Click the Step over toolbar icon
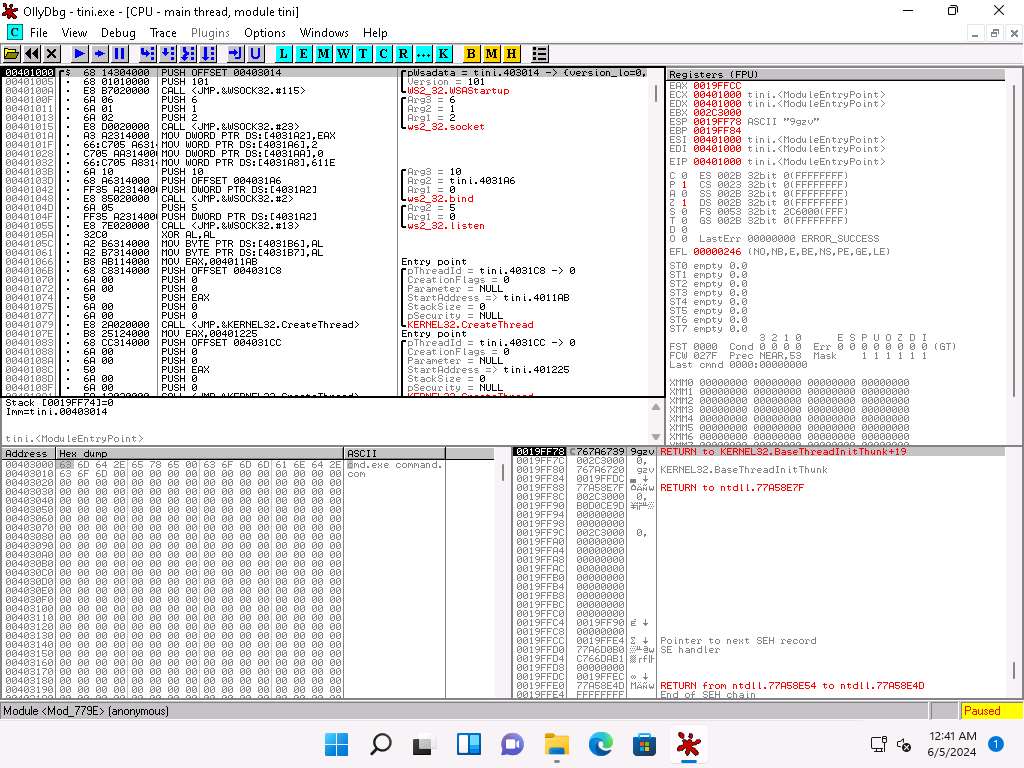The image size is (1024, 768). coord(168,53)
